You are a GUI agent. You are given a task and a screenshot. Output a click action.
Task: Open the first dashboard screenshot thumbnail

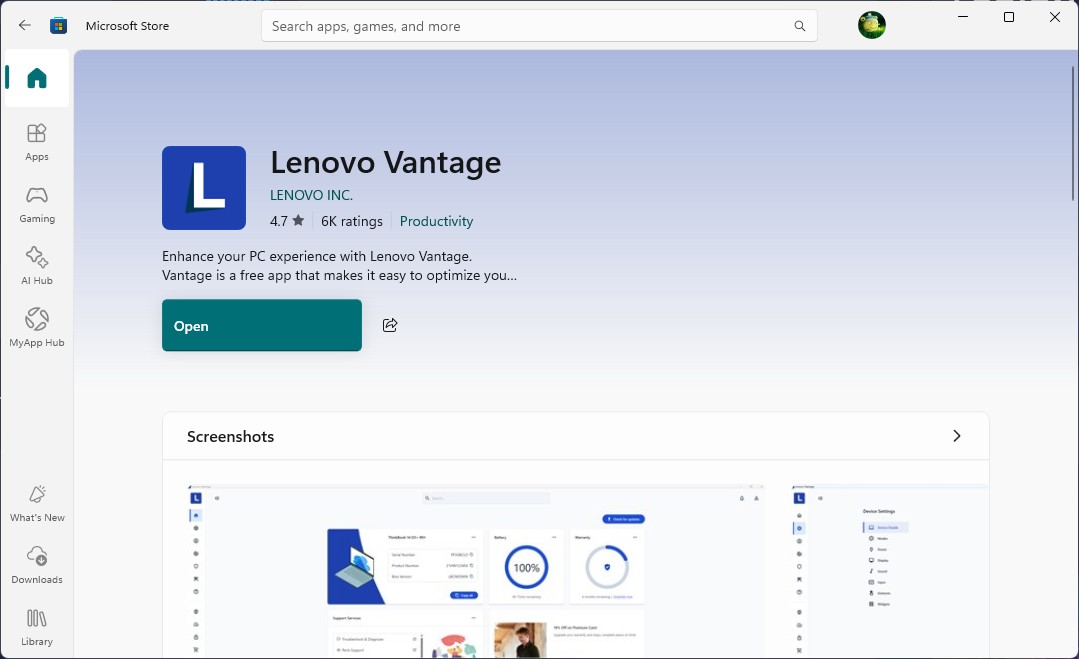[476, 571]
